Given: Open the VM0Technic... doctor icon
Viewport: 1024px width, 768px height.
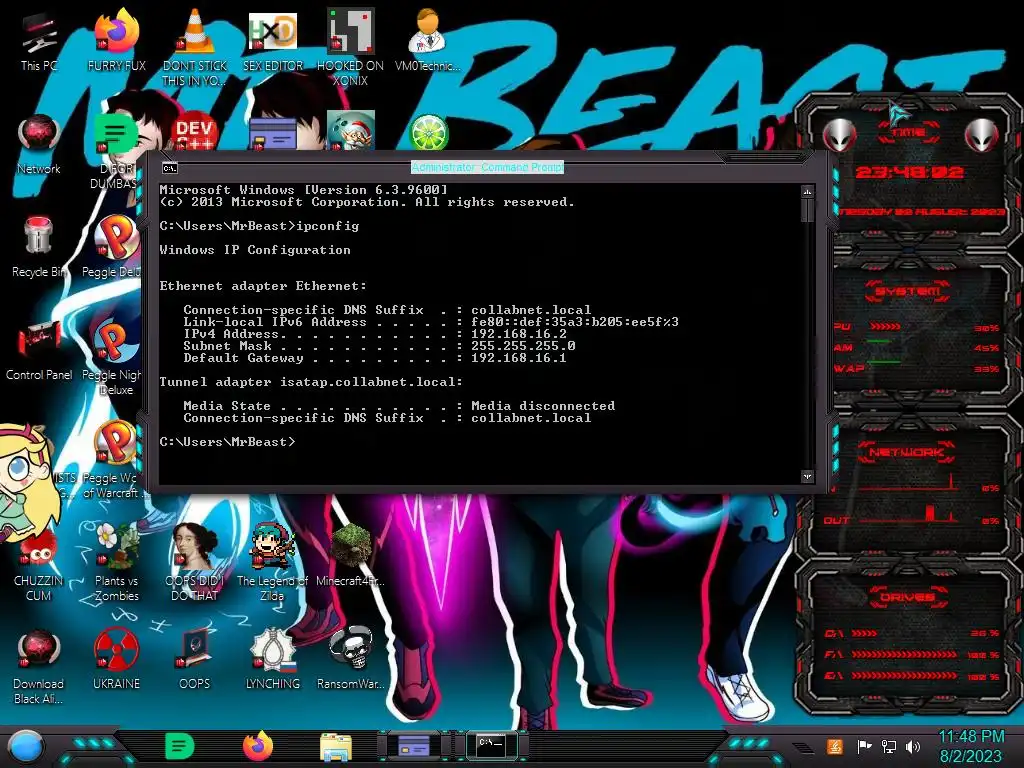Looking at the screenshot, I should [x=428, y=40].
